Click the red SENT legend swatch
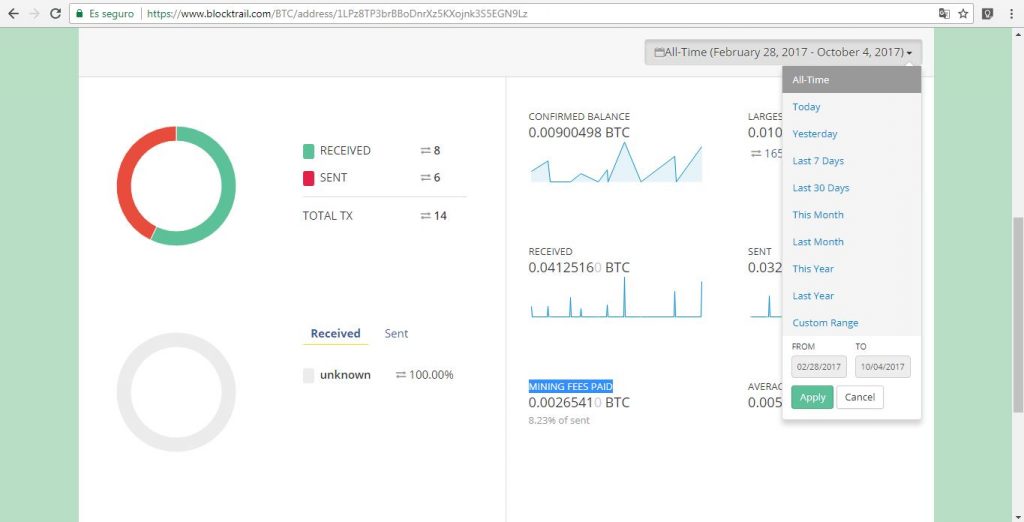The image size is (1024, 522). tap(308, 178)
